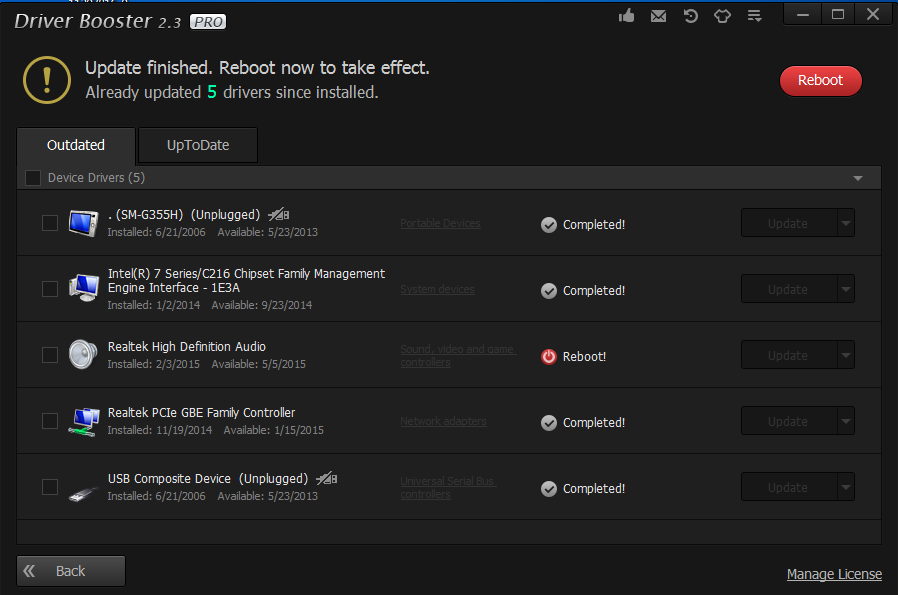This screenshot has height=595, width=898.
Task: Select the Realtek PCIe GBE Family Controller name
Action: click(202, 412)
